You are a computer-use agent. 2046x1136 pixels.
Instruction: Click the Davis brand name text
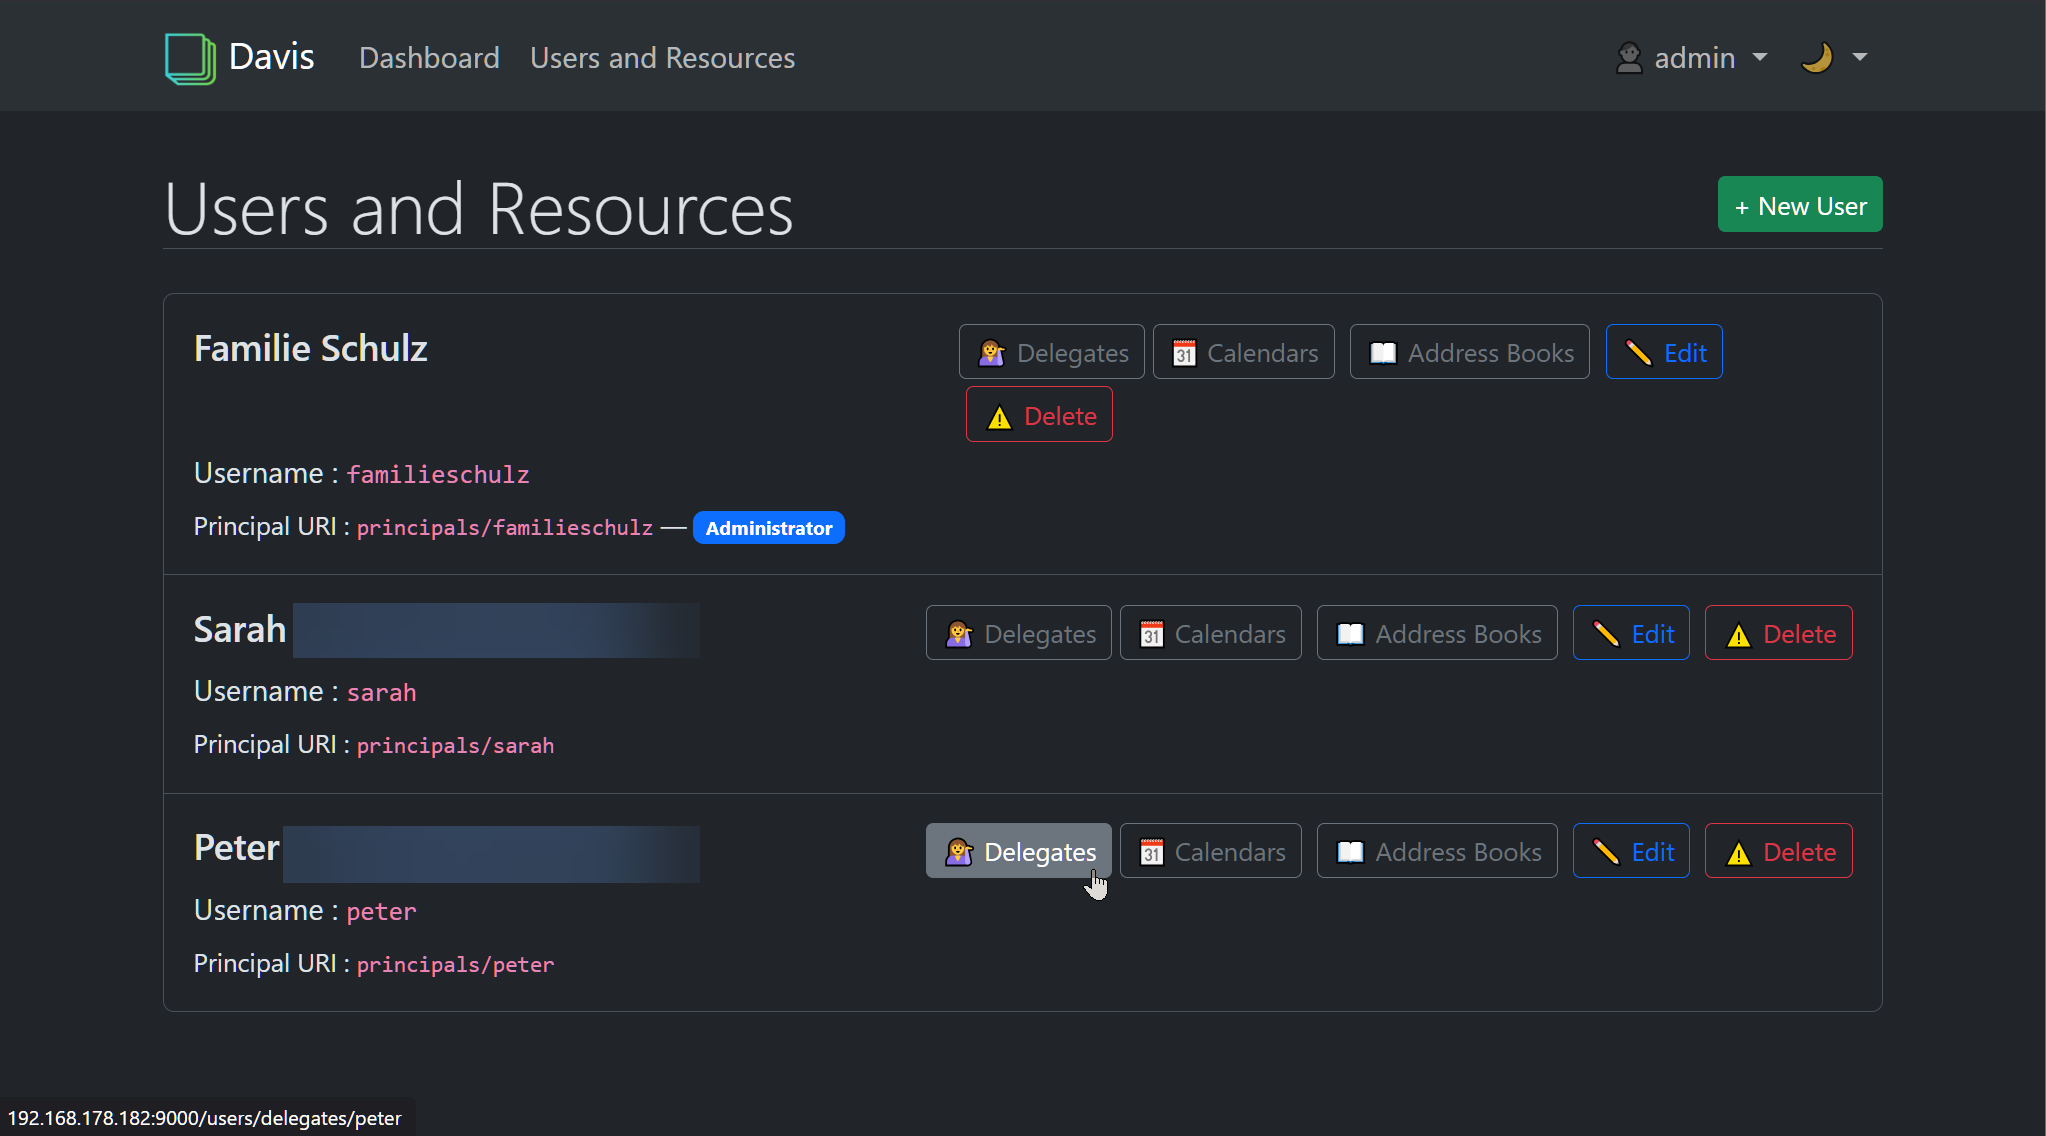tap(271, 57)
